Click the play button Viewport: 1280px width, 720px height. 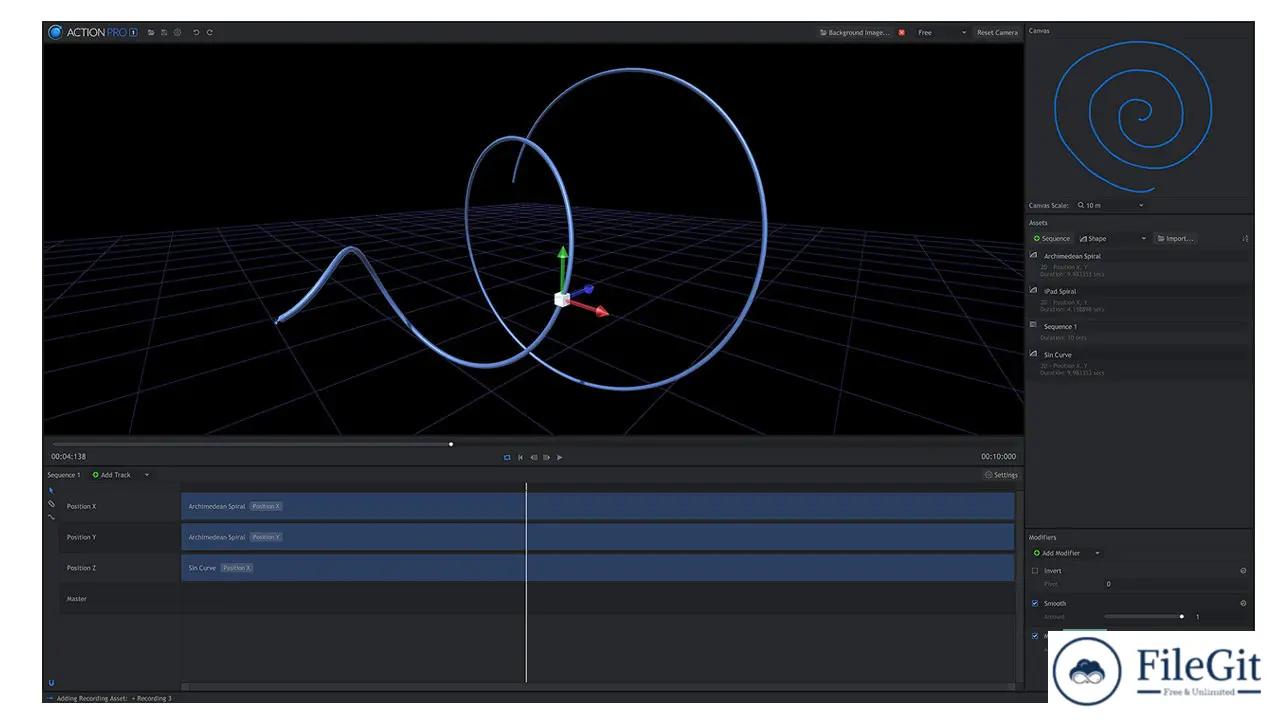[x=559, y=457]
